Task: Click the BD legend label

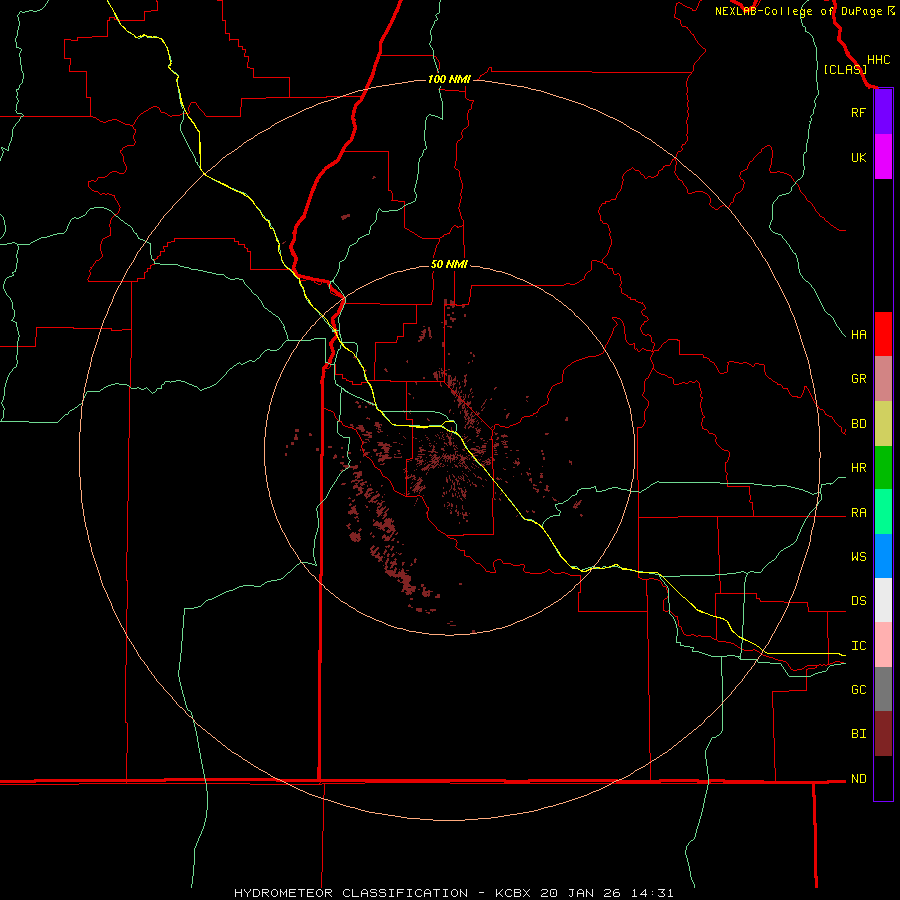Action: pyautogui.click(x=858, y=424)
